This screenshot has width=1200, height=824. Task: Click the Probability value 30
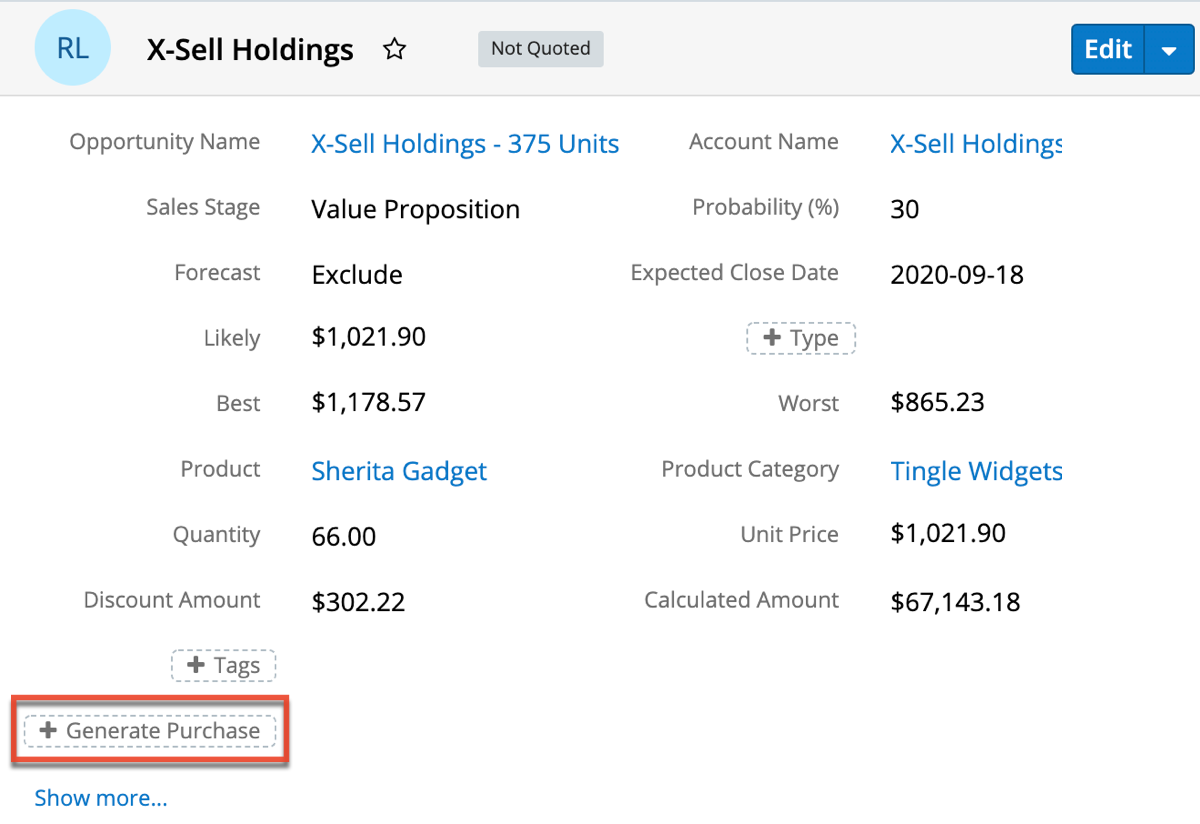point(904,210)
